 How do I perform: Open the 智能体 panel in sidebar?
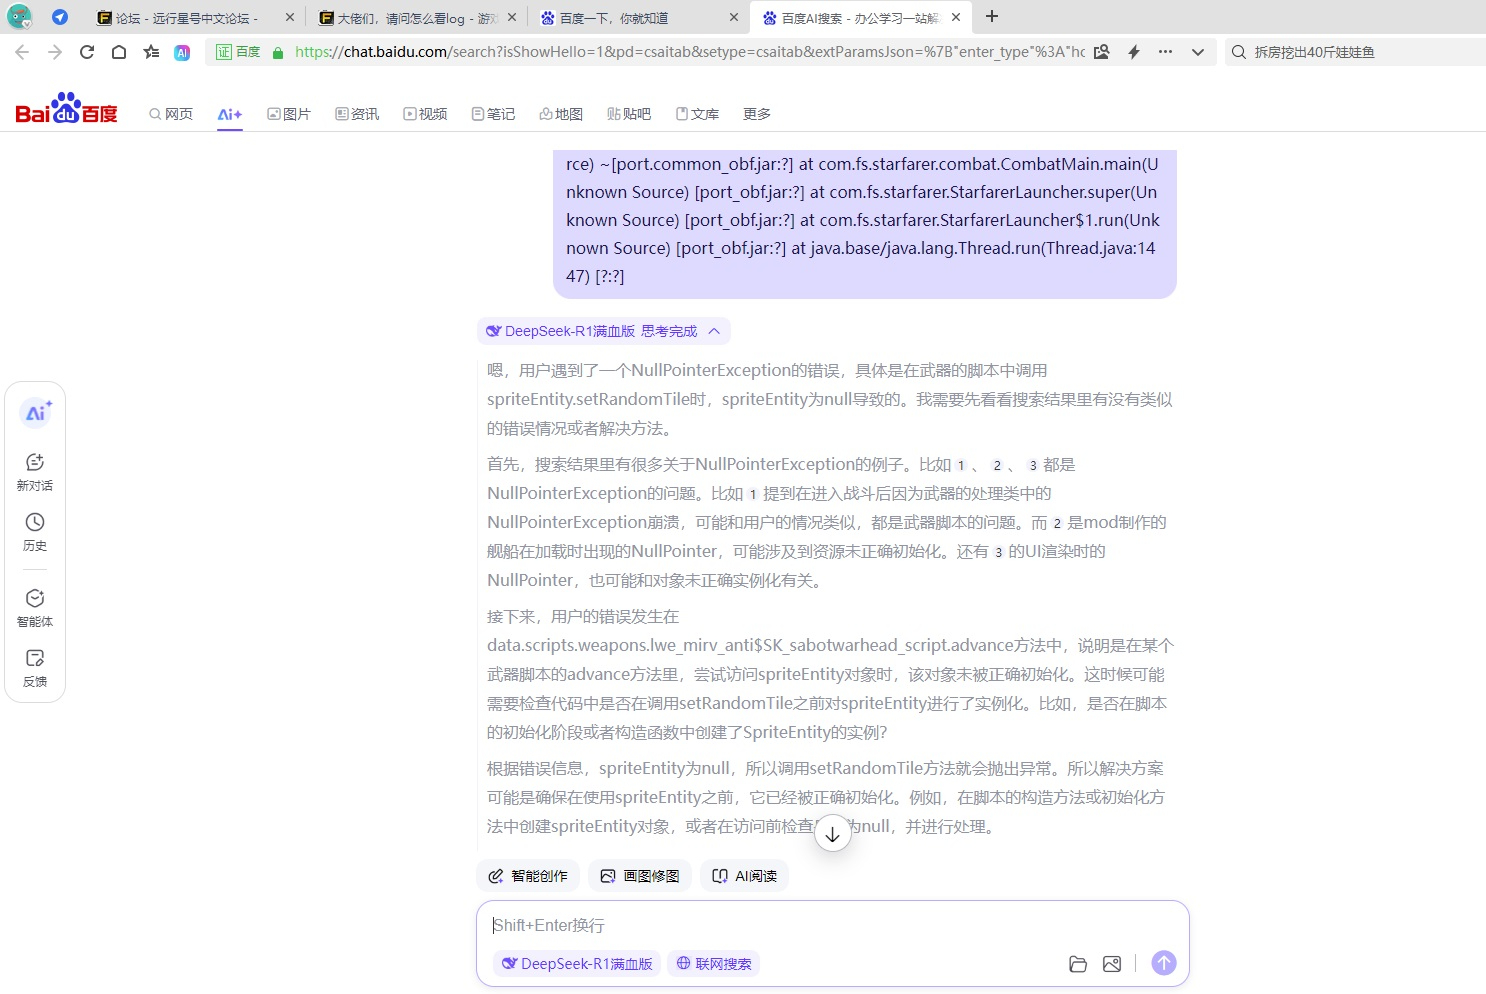click(35, 606)
